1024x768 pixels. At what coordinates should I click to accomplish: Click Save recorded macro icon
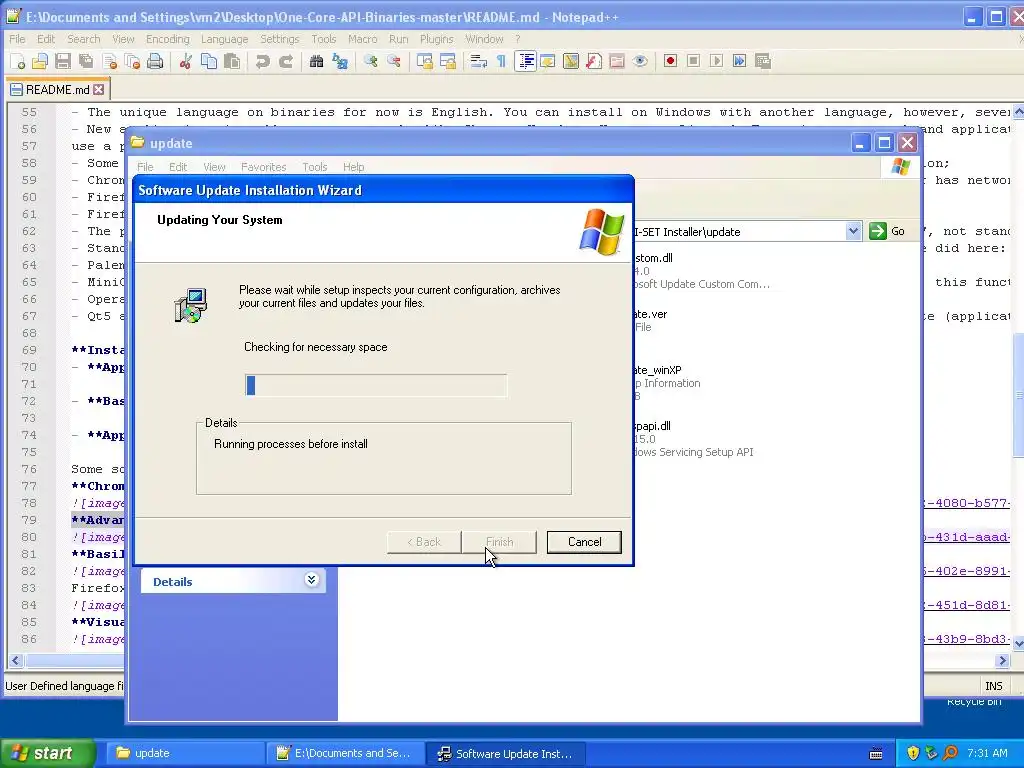click(762, 61)
